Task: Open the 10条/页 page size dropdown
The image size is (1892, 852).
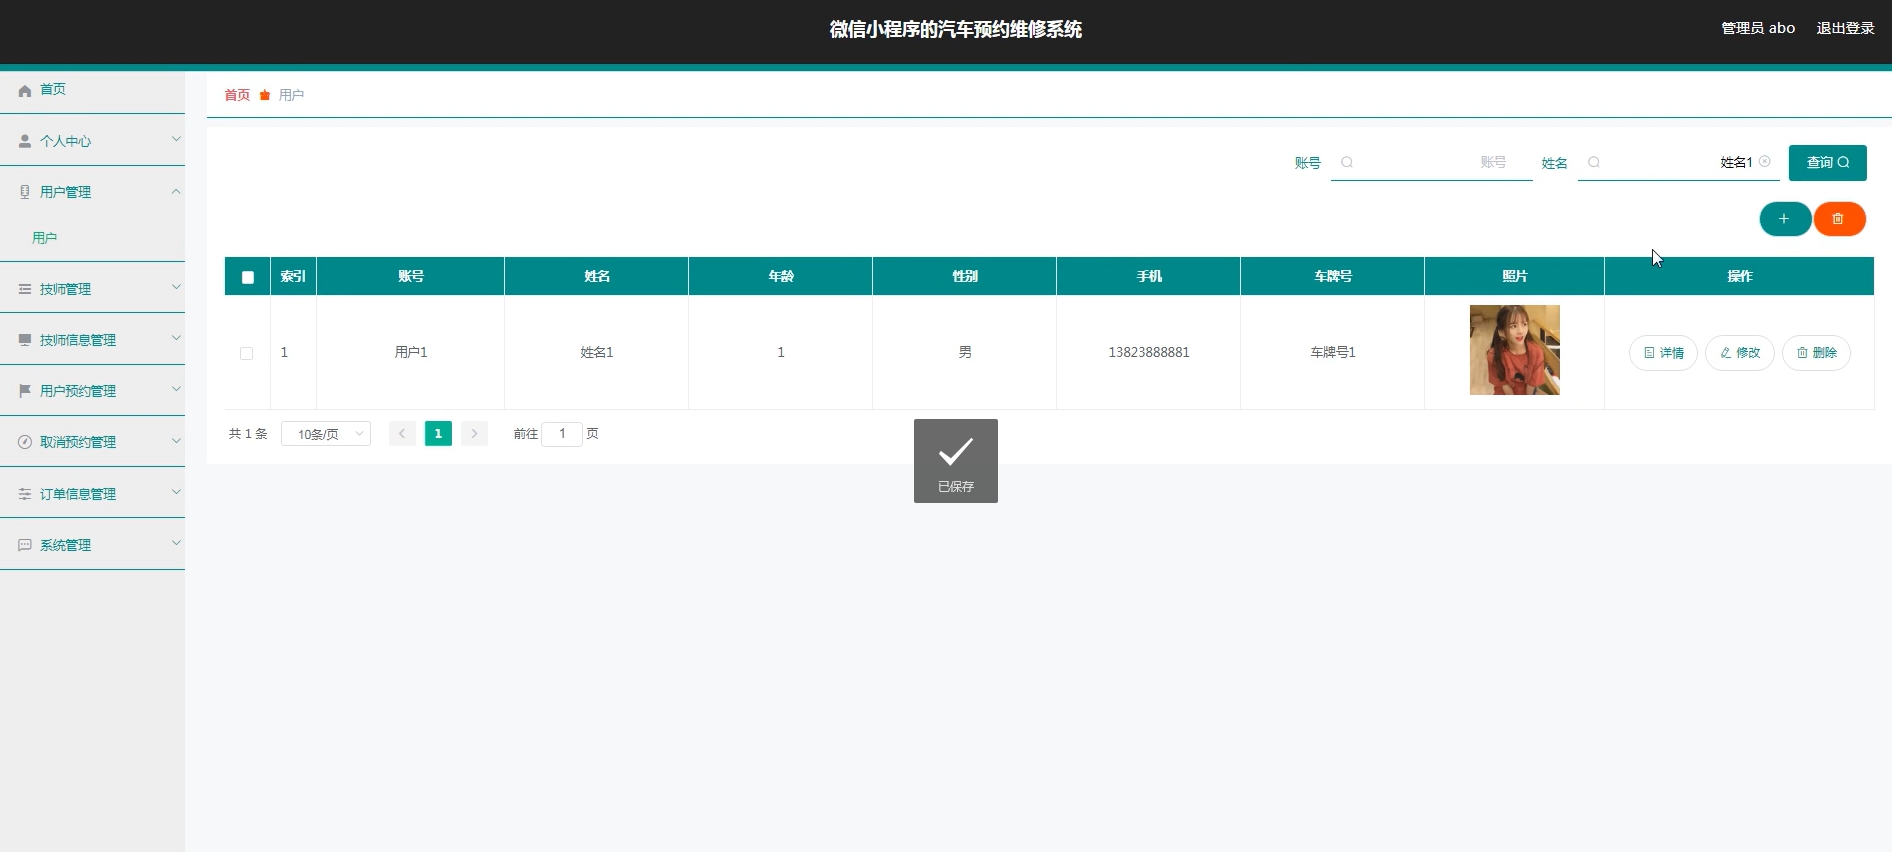Action: click(326, 434)
